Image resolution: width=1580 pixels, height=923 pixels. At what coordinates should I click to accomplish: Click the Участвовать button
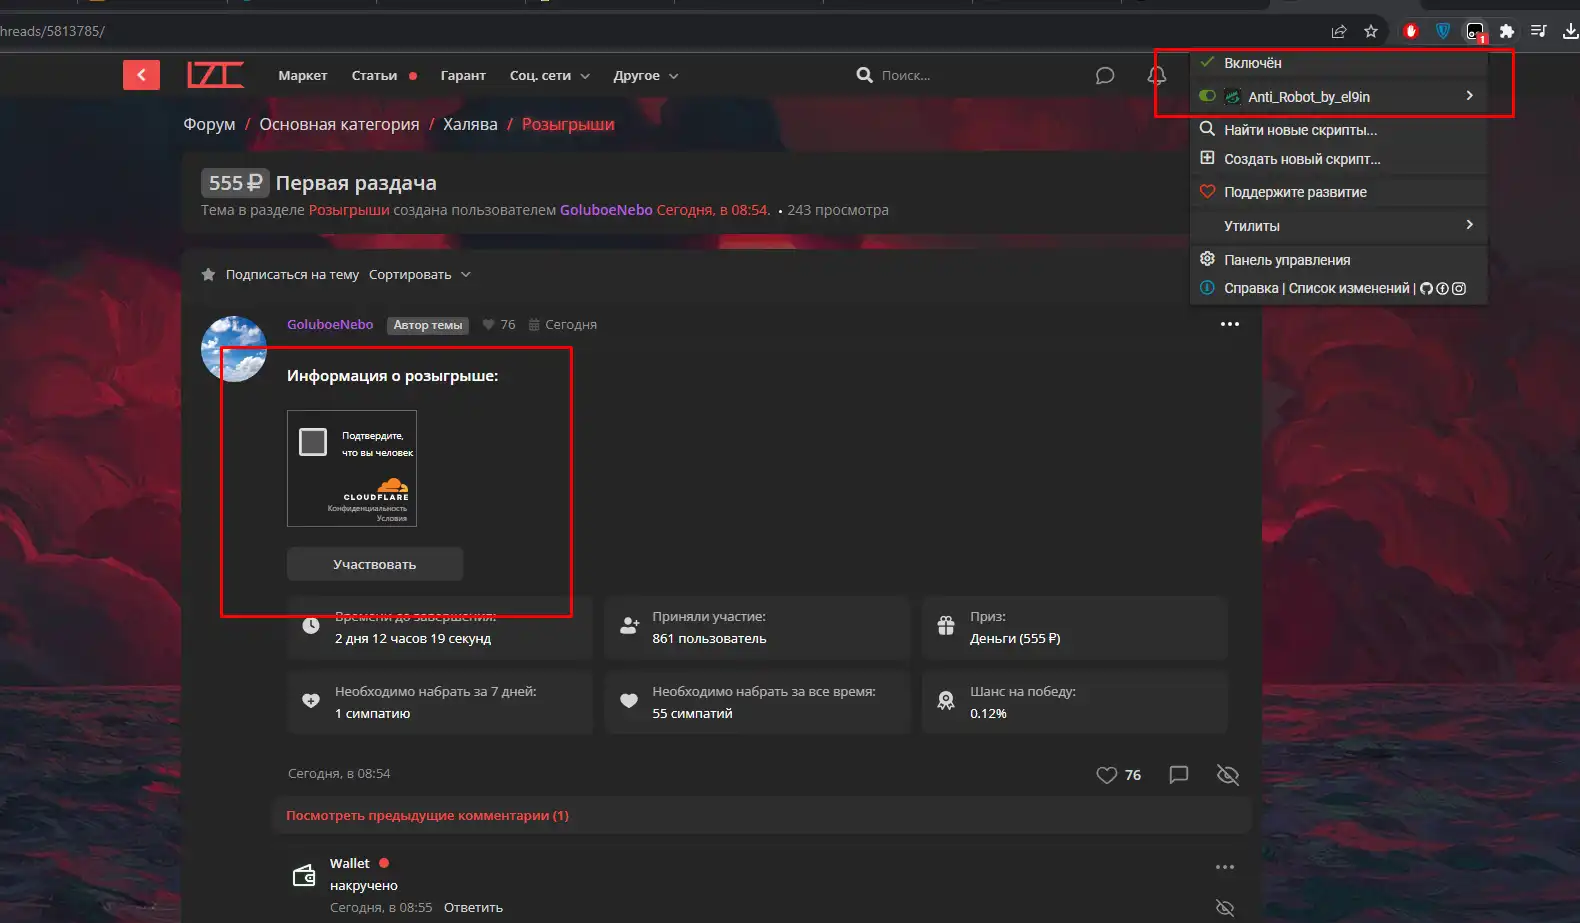375,564
